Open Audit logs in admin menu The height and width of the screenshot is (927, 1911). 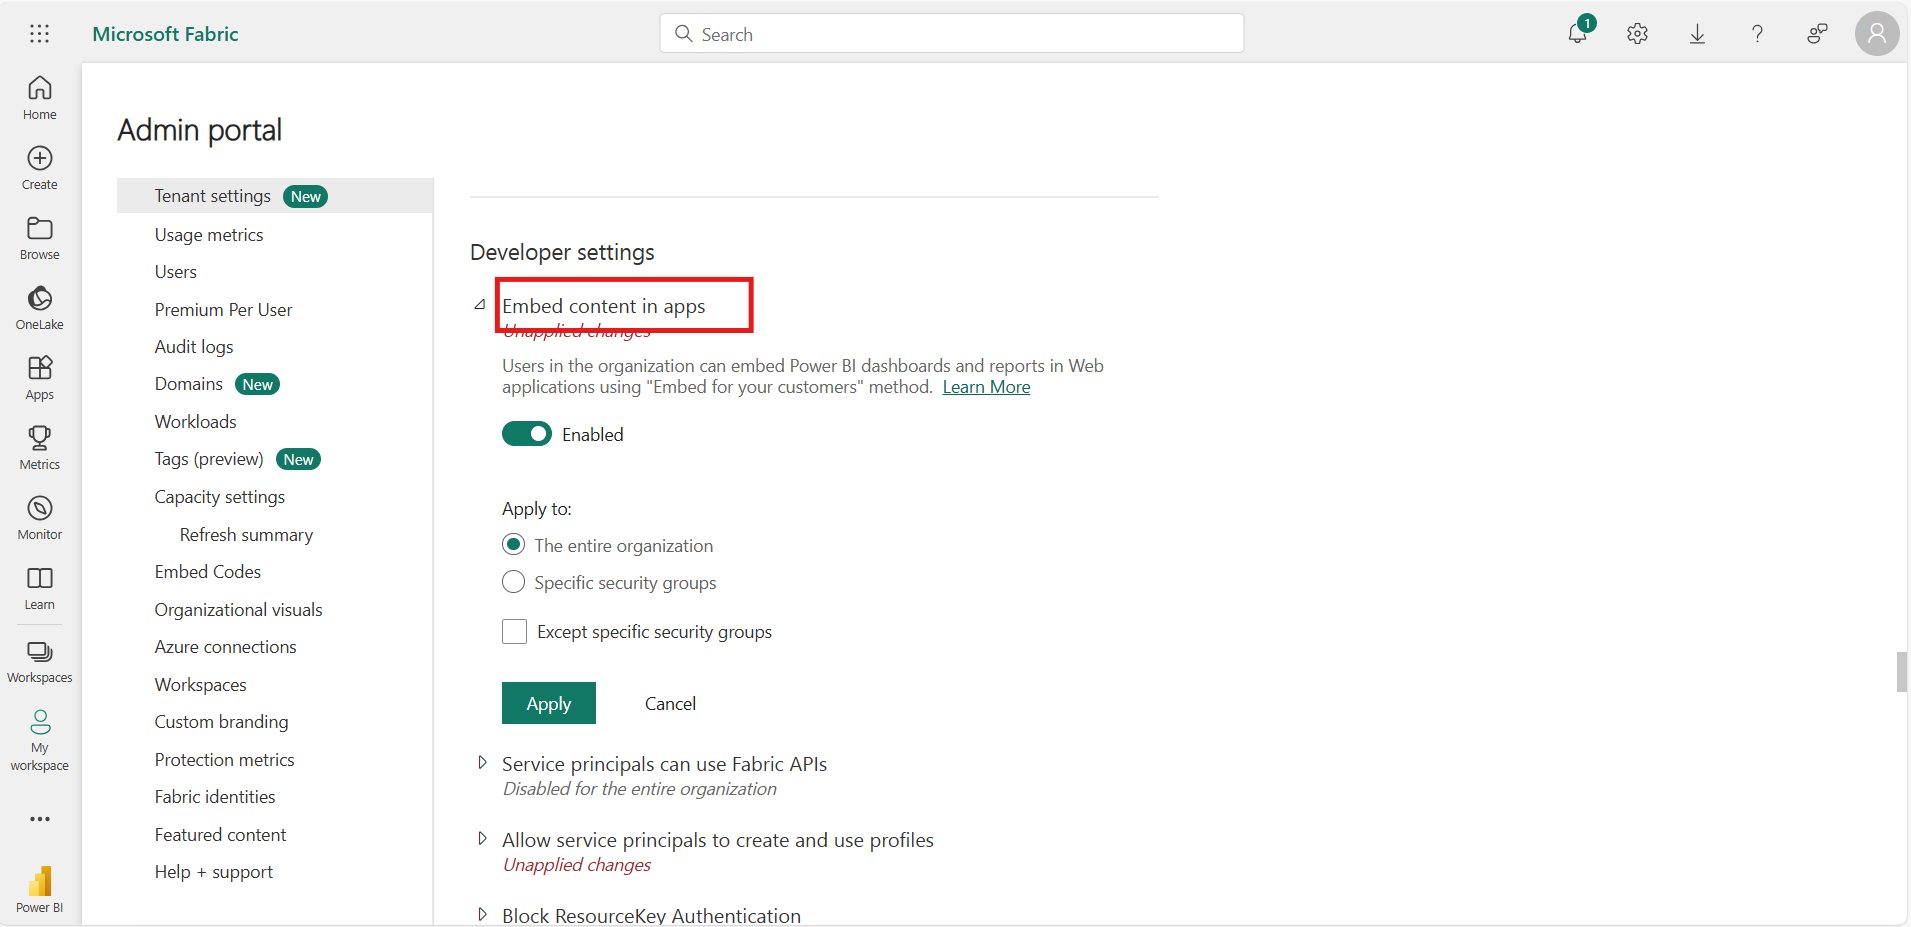tap(194, 347)
